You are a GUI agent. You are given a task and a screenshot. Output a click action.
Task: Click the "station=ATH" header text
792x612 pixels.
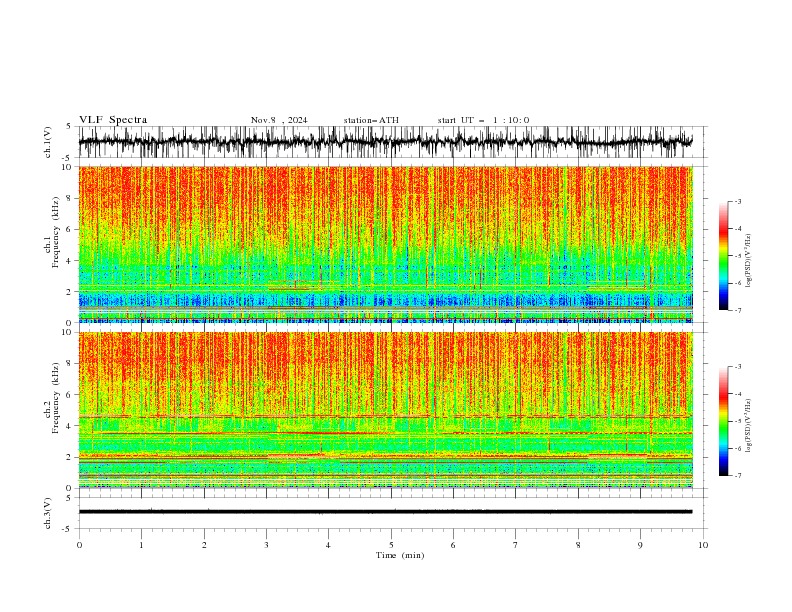click(371, 120)
